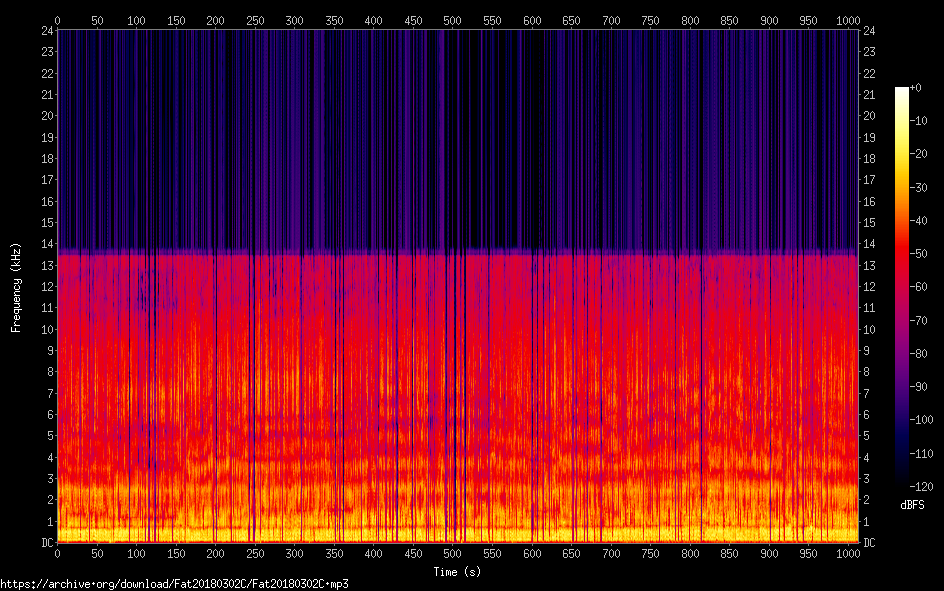Click the "DC" label on left frequency axis

pyautogui.click(x=47, y=543)
